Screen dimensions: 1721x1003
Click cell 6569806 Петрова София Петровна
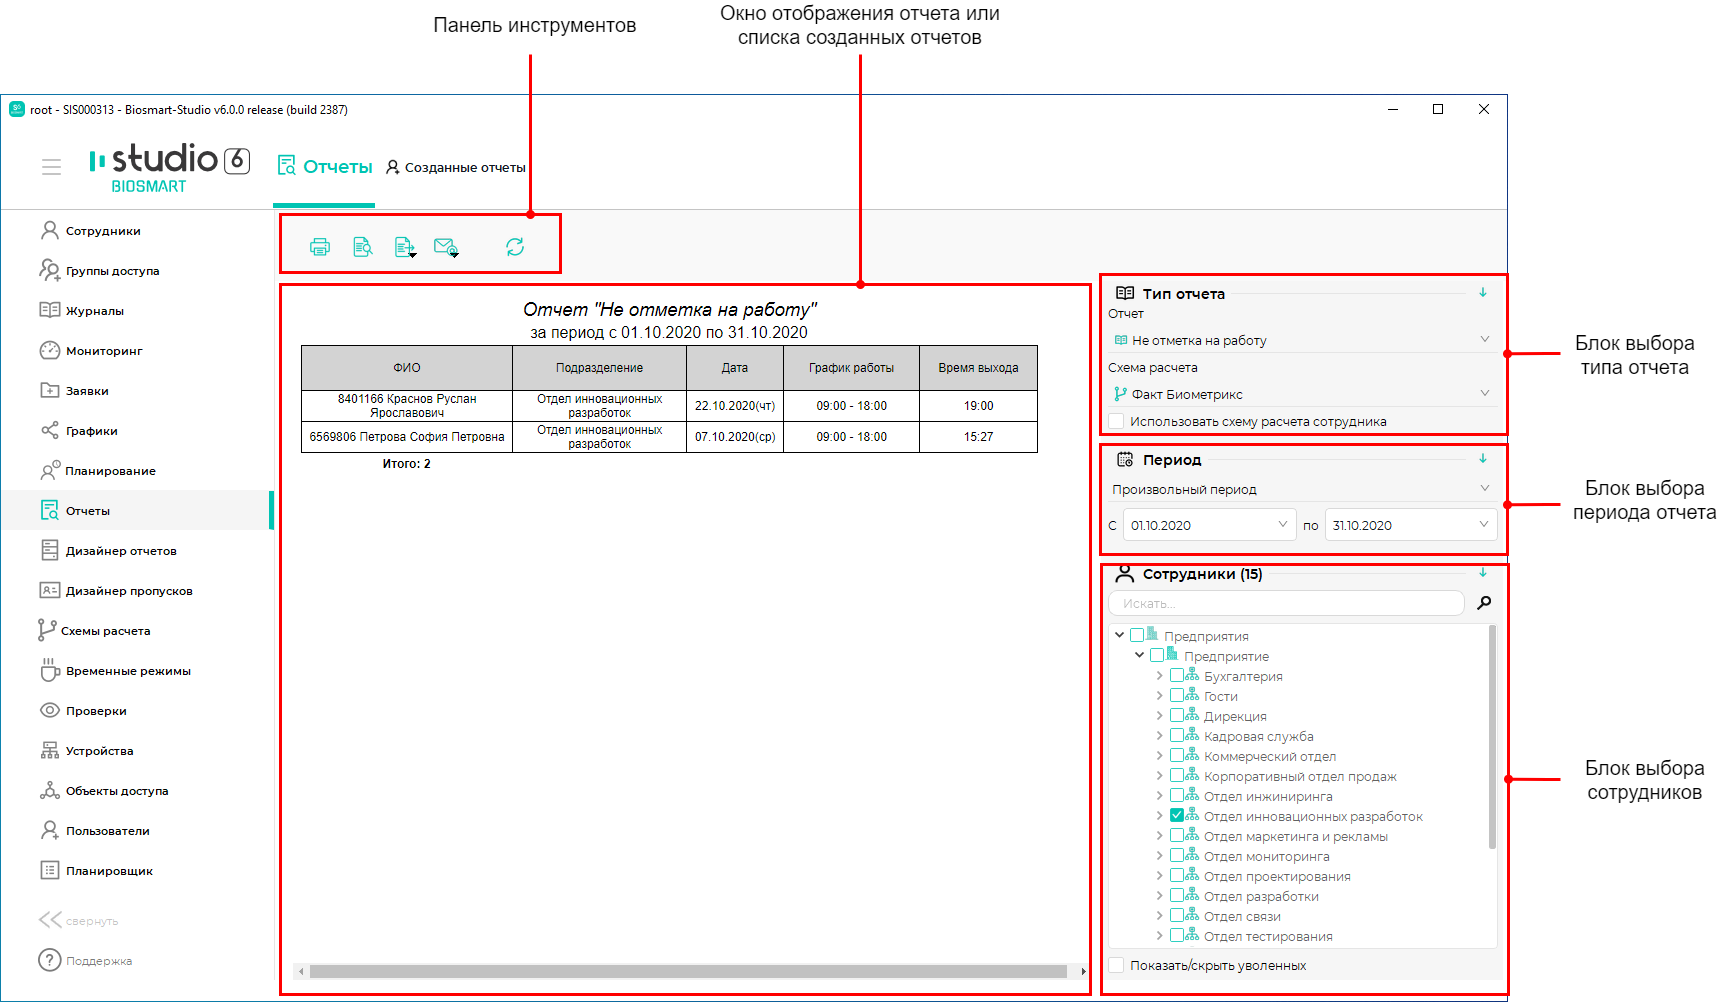[407, 437]
